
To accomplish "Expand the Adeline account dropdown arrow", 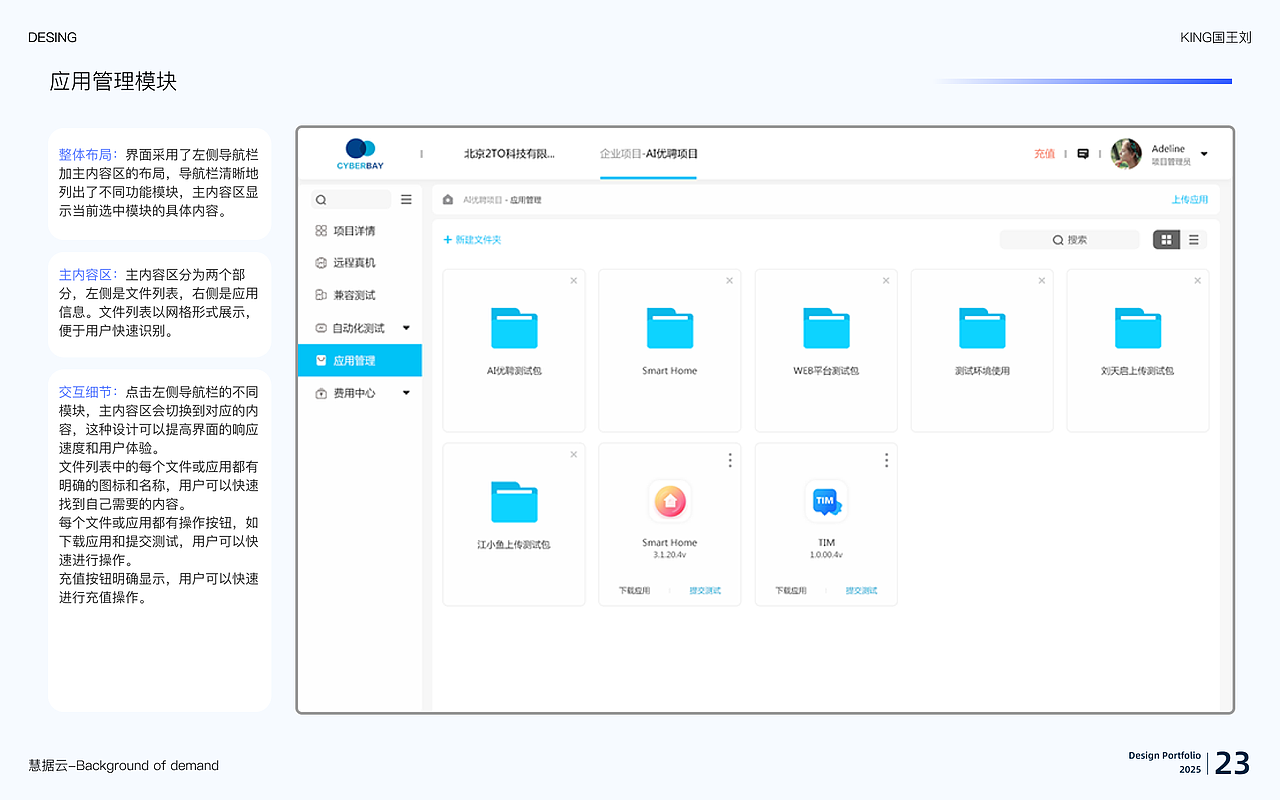I will 1204,154.
